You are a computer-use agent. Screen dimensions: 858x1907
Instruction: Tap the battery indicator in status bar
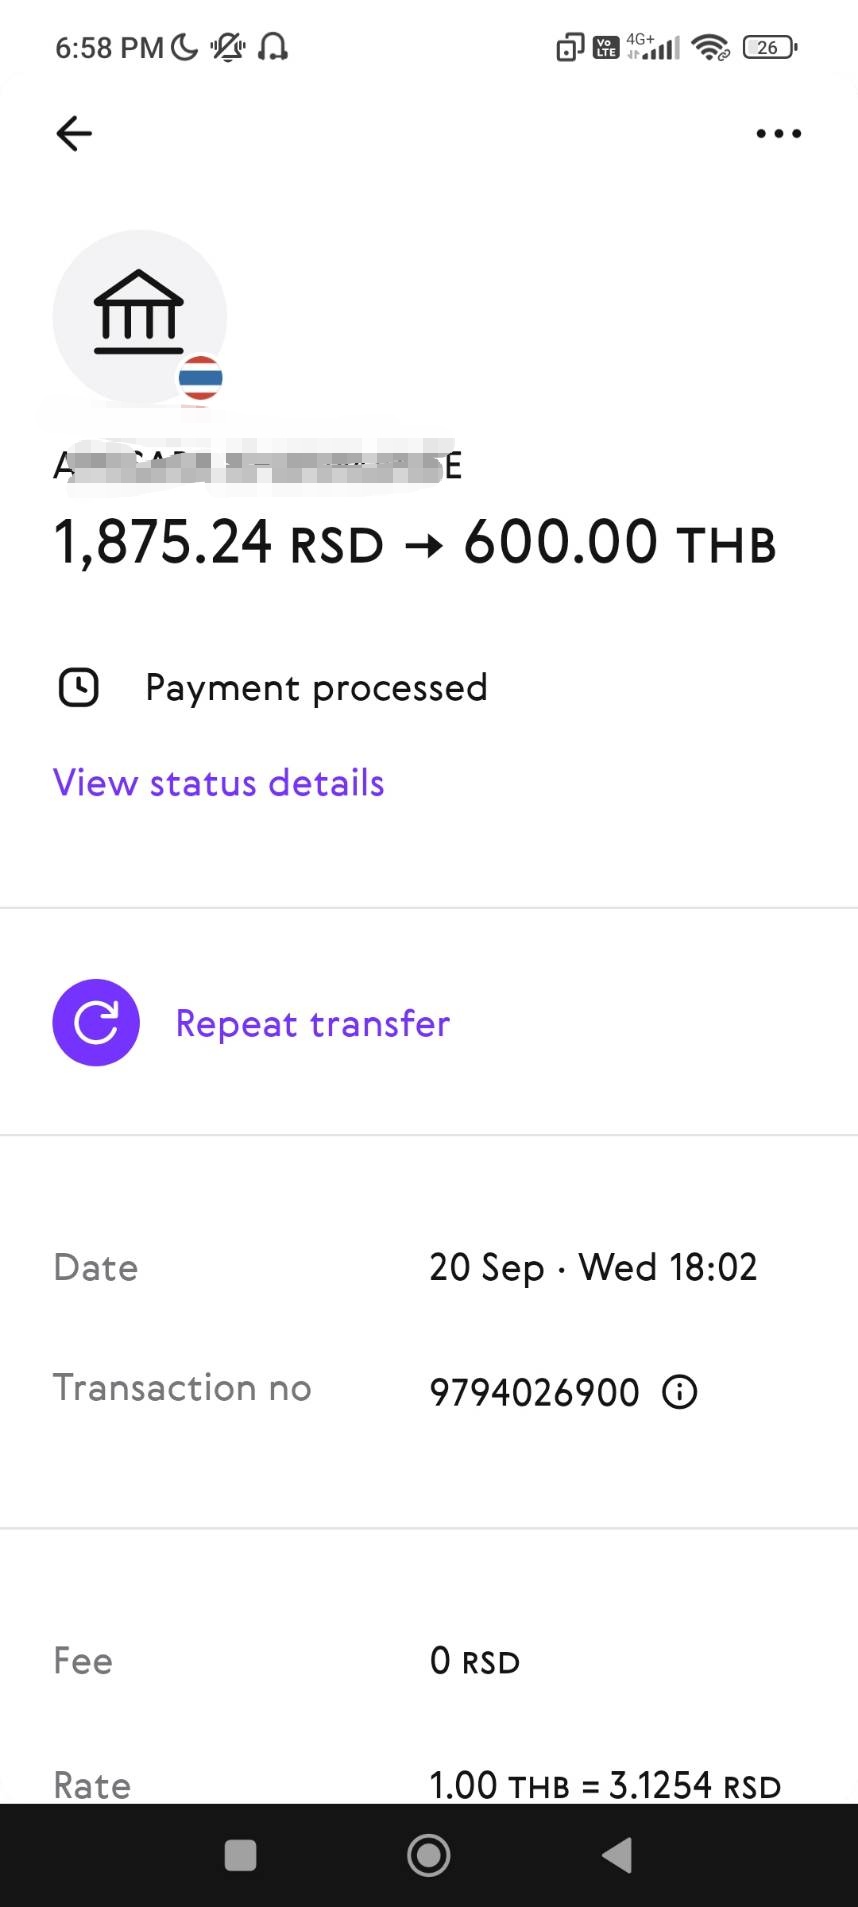tap(769, 47)
